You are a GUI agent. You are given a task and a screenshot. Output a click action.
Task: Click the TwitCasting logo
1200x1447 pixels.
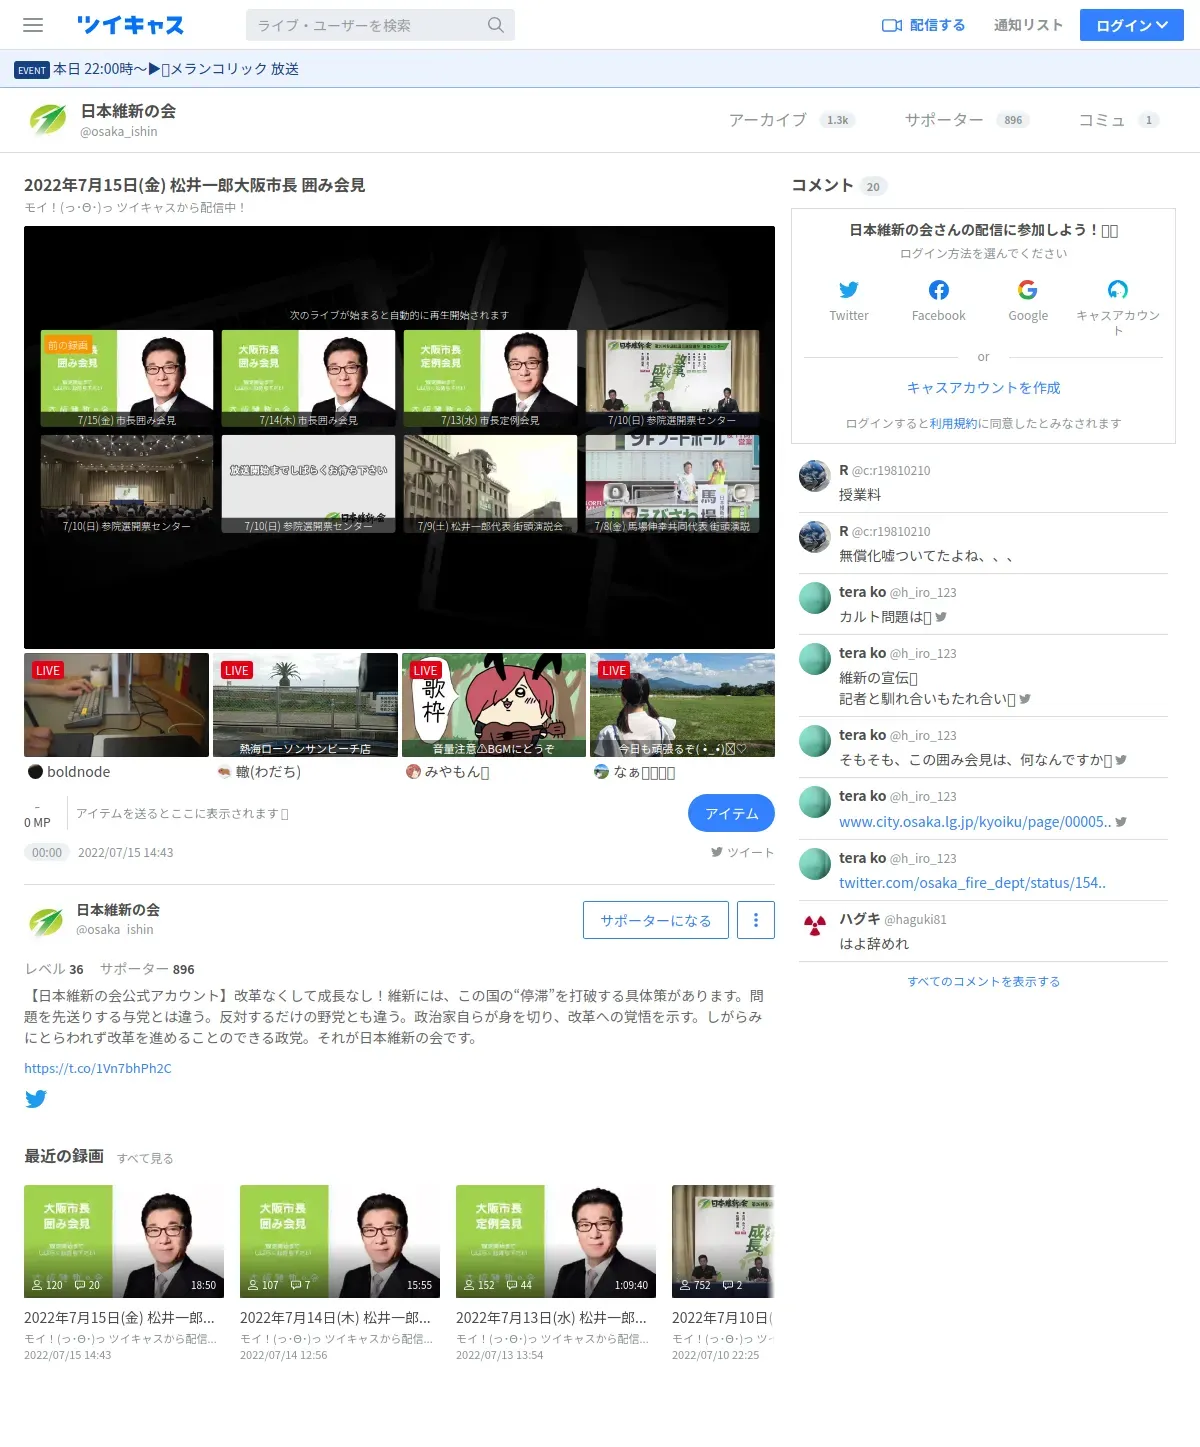coord(130,25)
